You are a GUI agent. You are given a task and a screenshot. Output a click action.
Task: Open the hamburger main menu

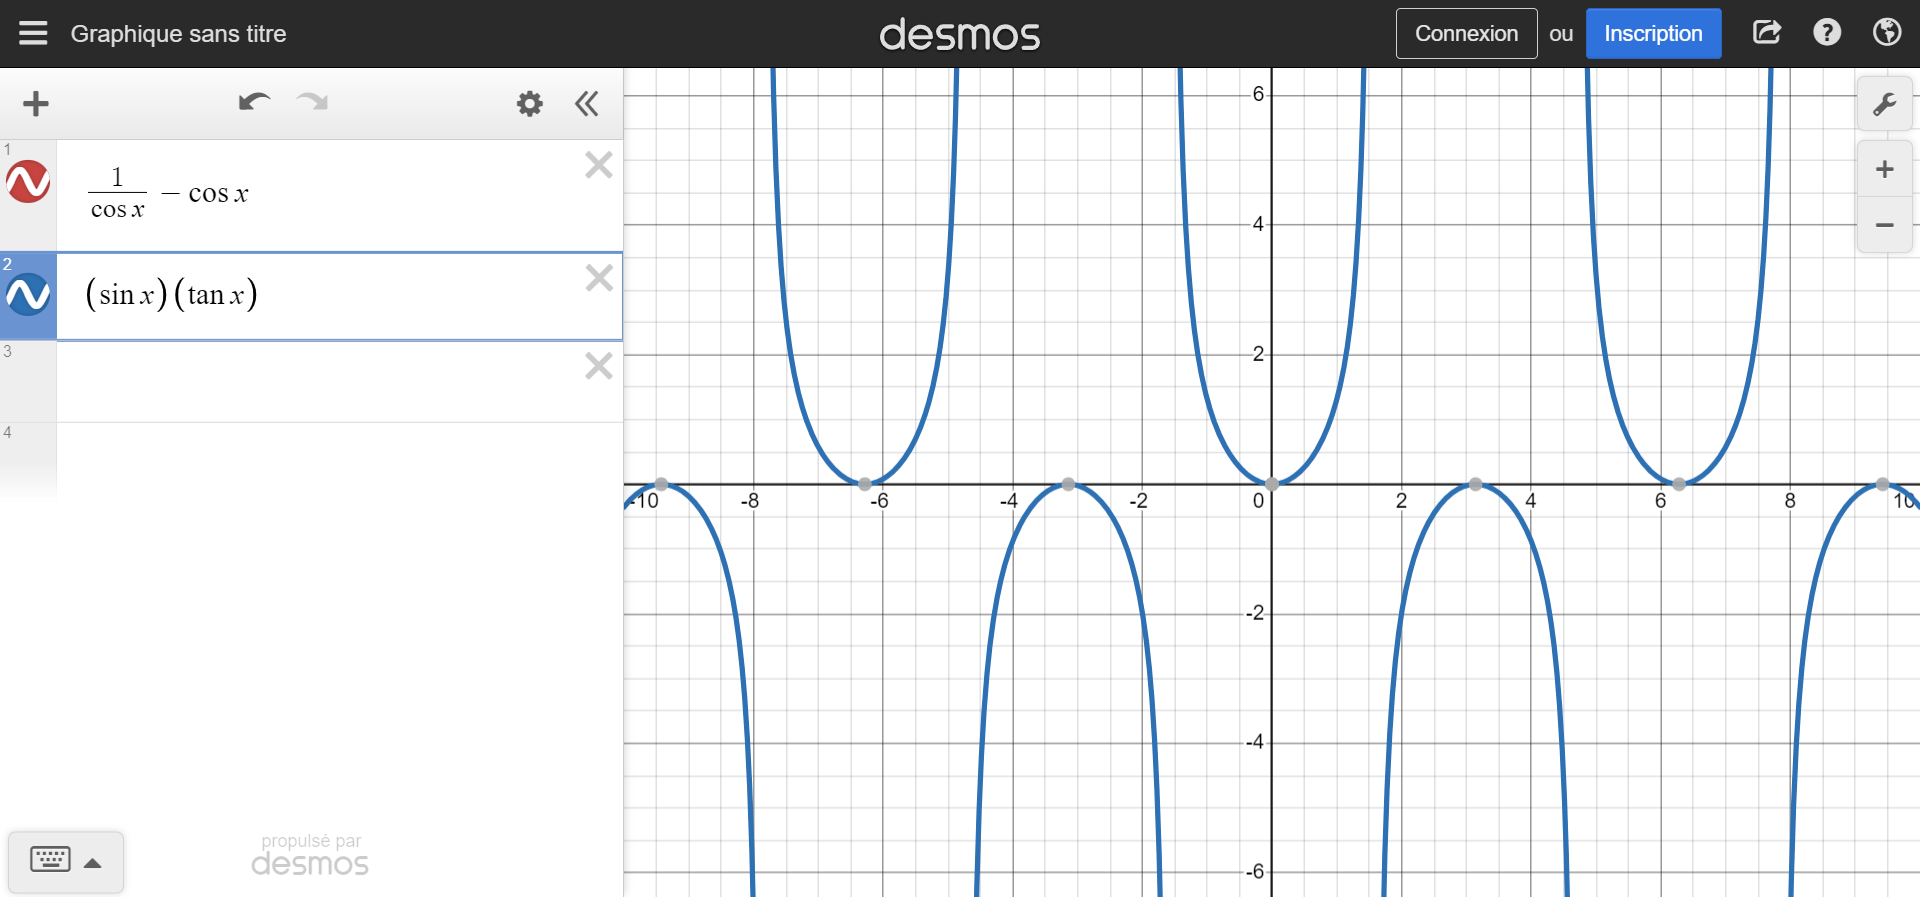(33, 33)
